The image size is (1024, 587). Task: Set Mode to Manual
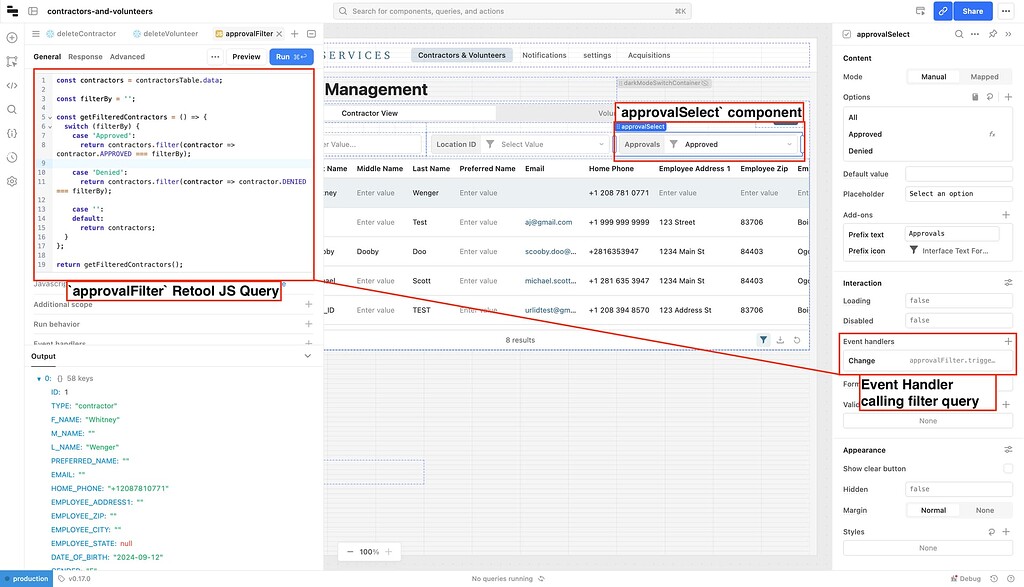(x=933, y=76)
